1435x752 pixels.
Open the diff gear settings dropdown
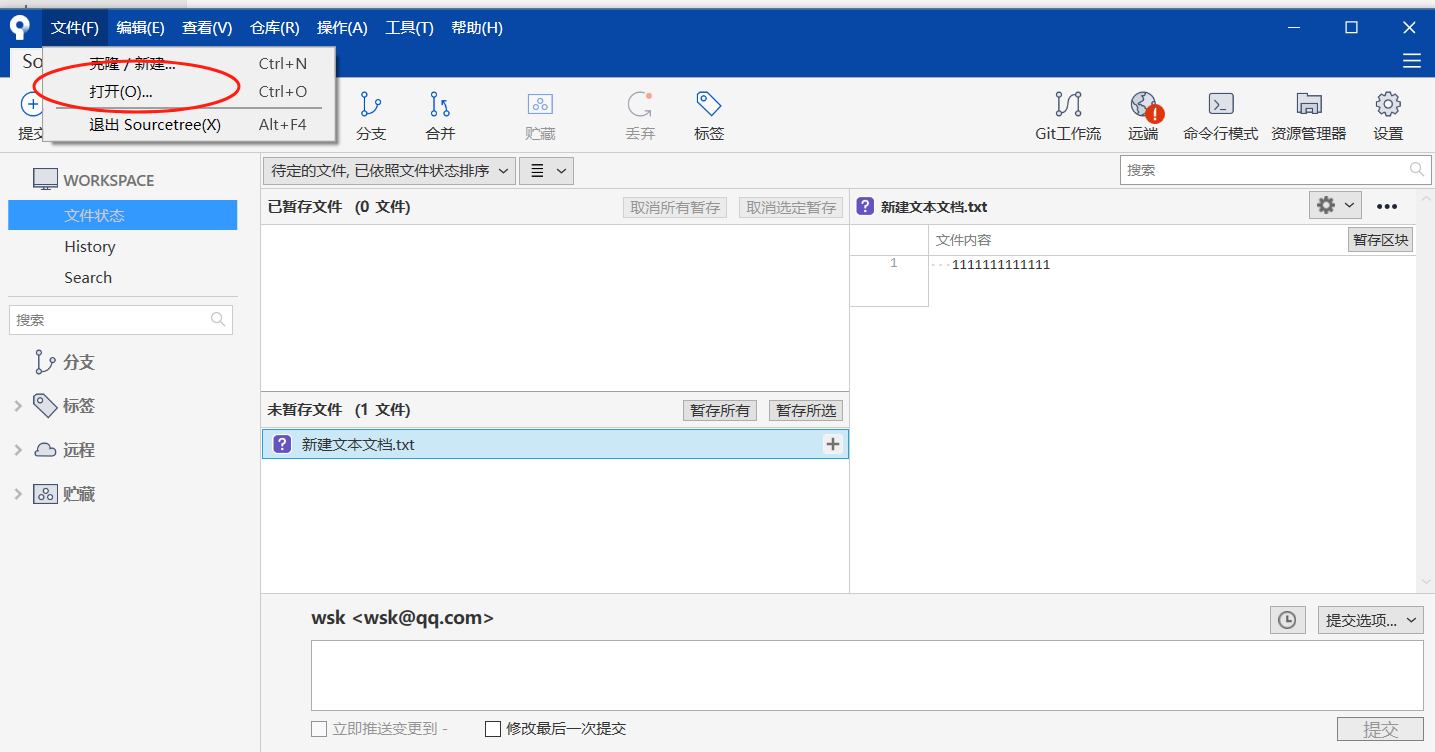[x=1336, y=205]
